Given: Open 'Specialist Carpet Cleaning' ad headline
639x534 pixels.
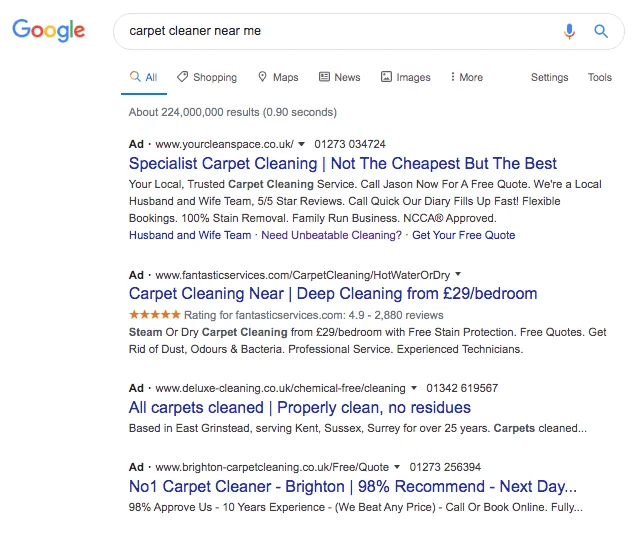Looking at the screenshot, I should (343, 163).
